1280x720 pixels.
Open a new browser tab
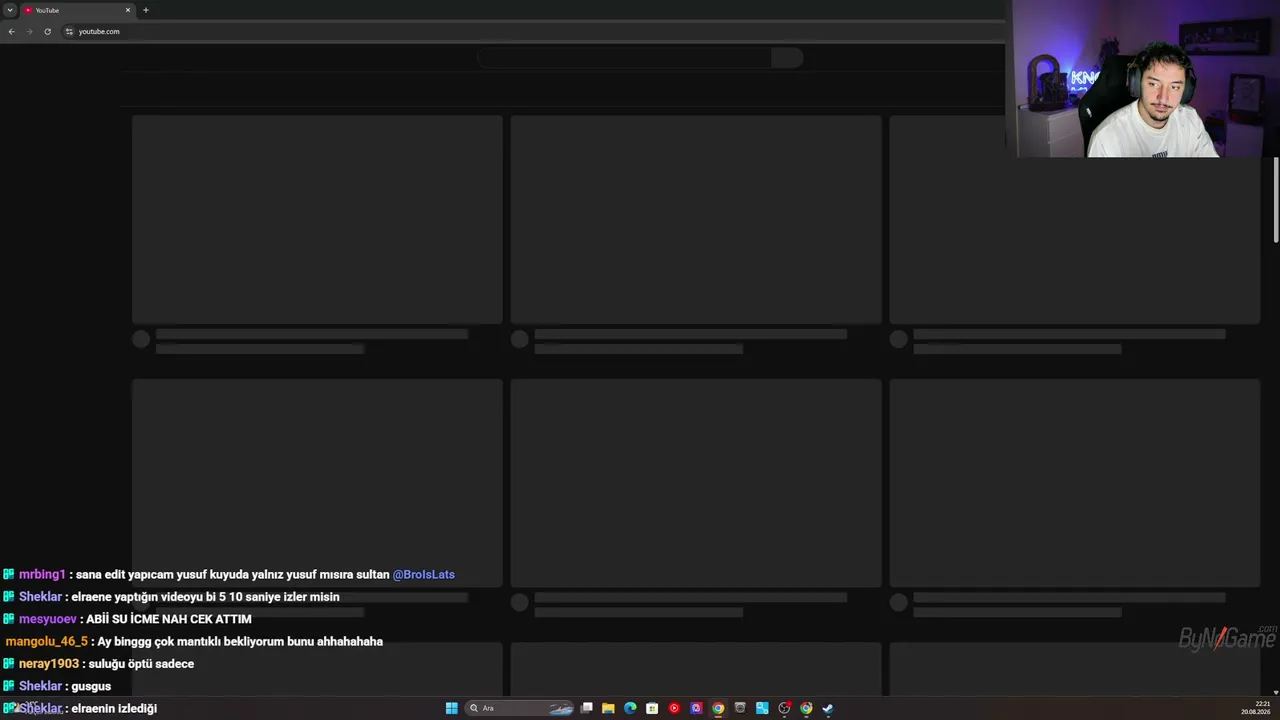(x=146, y=10)
